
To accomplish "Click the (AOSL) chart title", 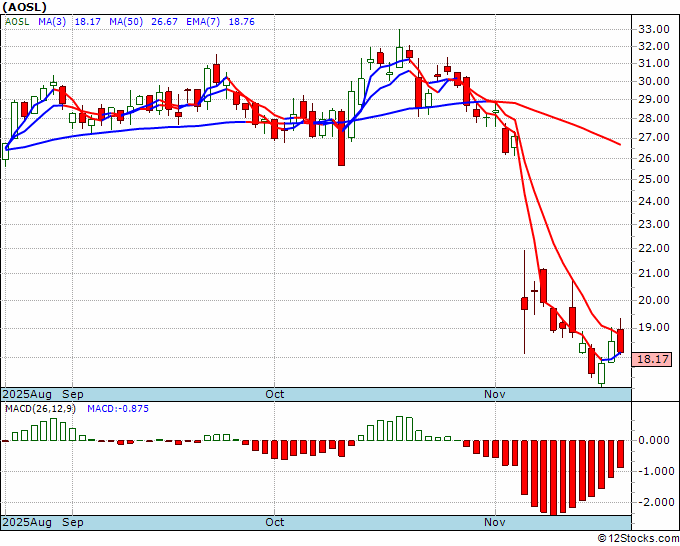I will tap(24, 7).
